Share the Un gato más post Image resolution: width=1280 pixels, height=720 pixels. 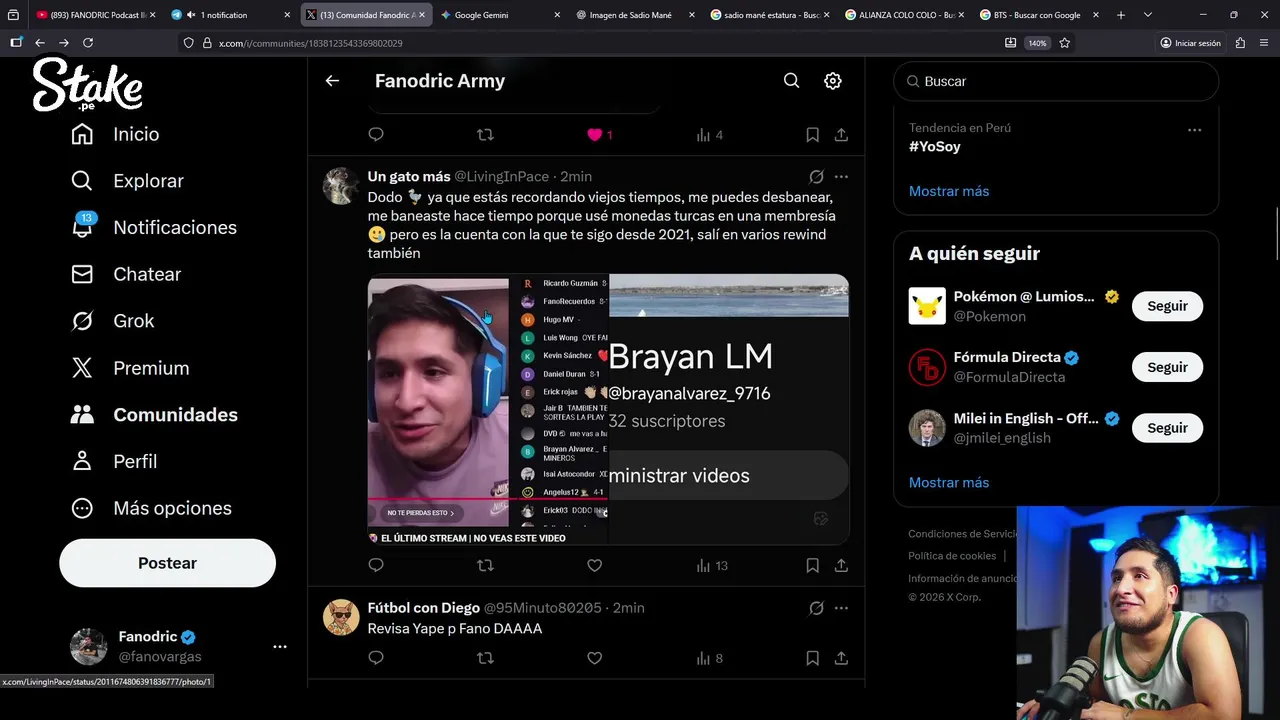coord(841,565)
